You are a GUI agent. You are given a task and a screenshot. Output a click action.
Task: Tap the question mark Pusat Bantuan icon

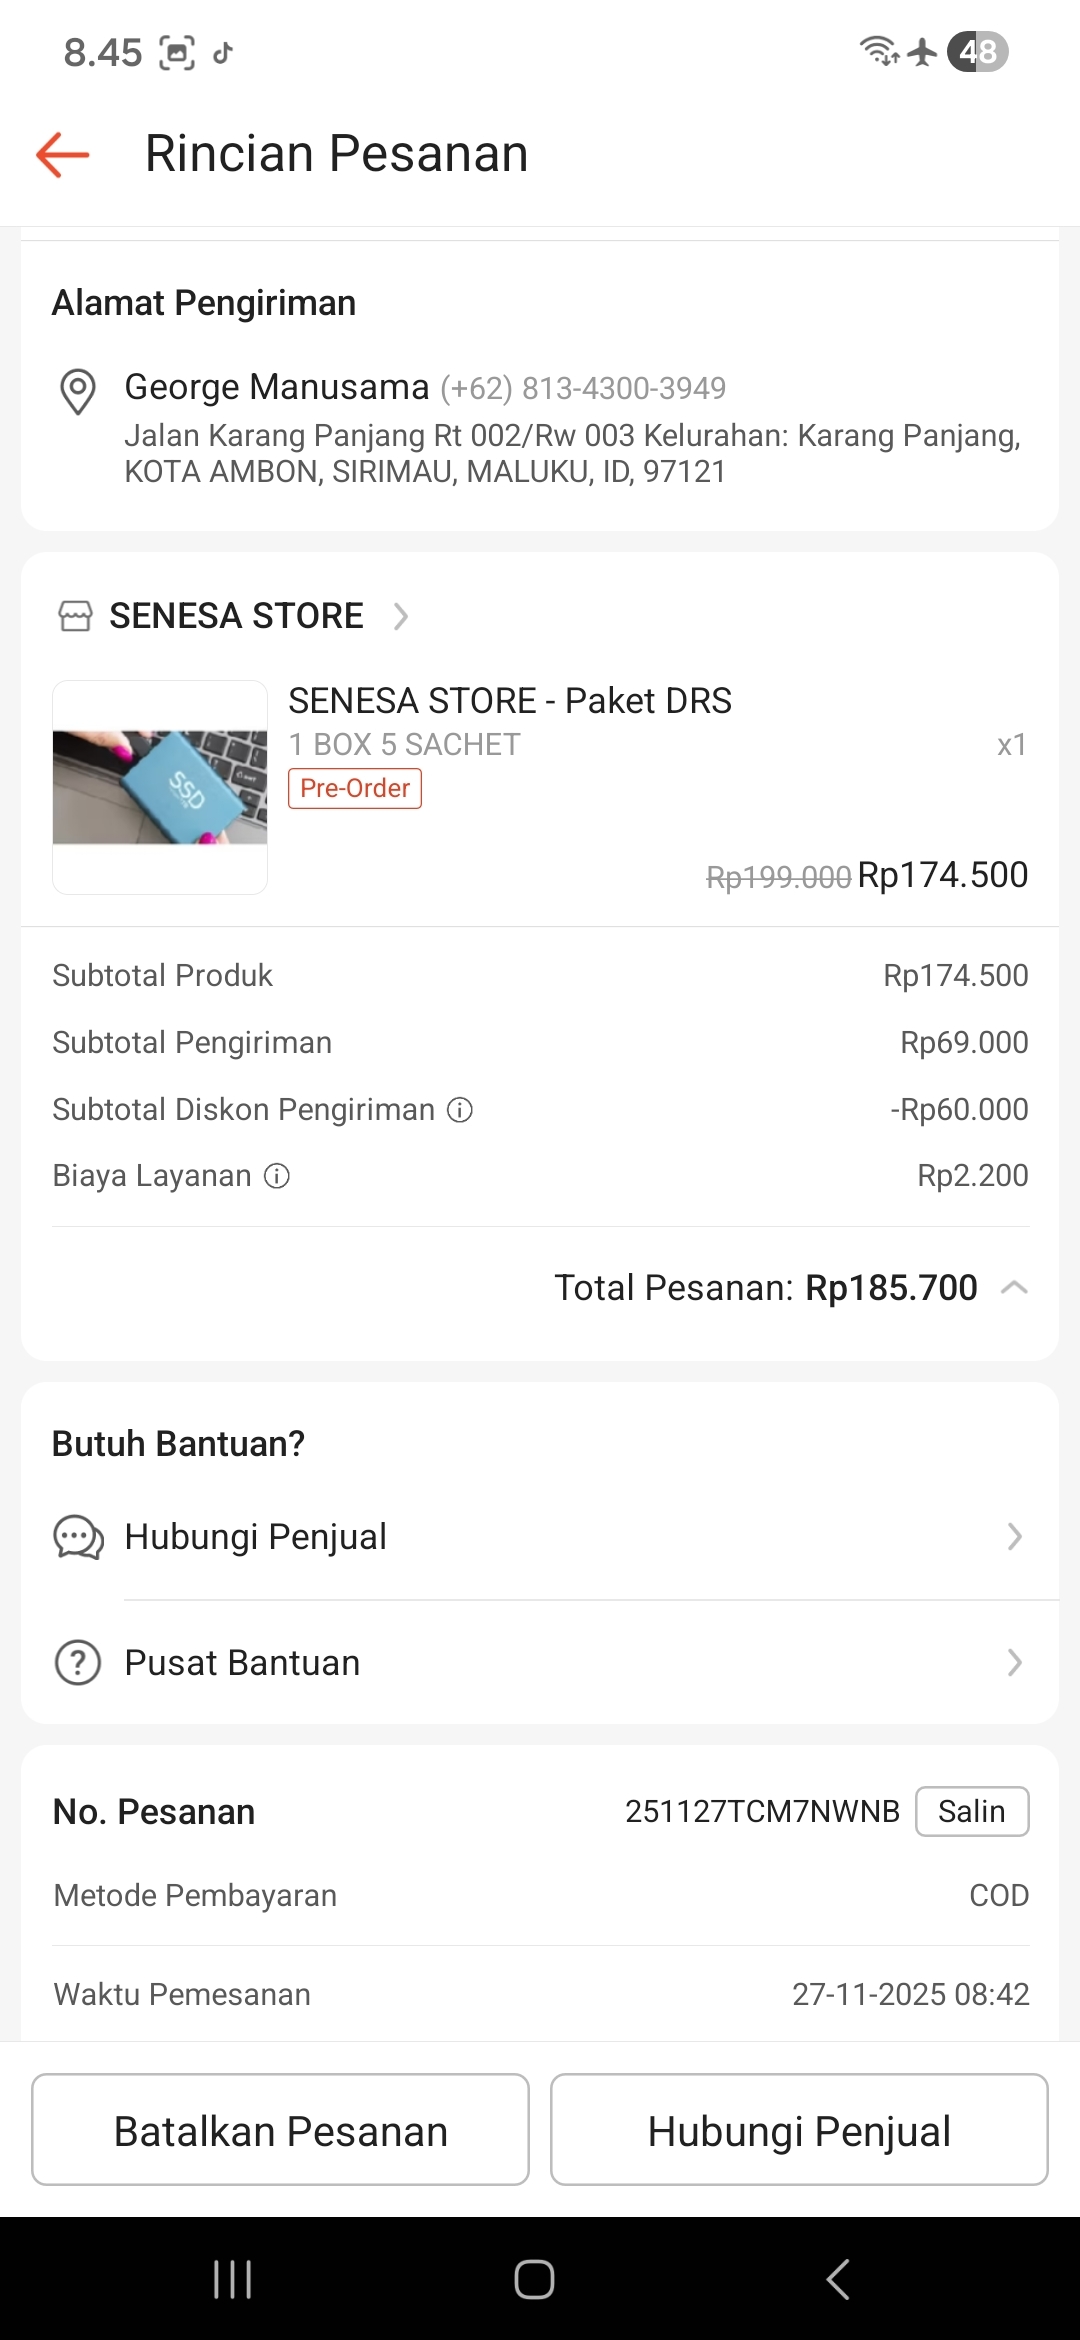point(78,1663)
